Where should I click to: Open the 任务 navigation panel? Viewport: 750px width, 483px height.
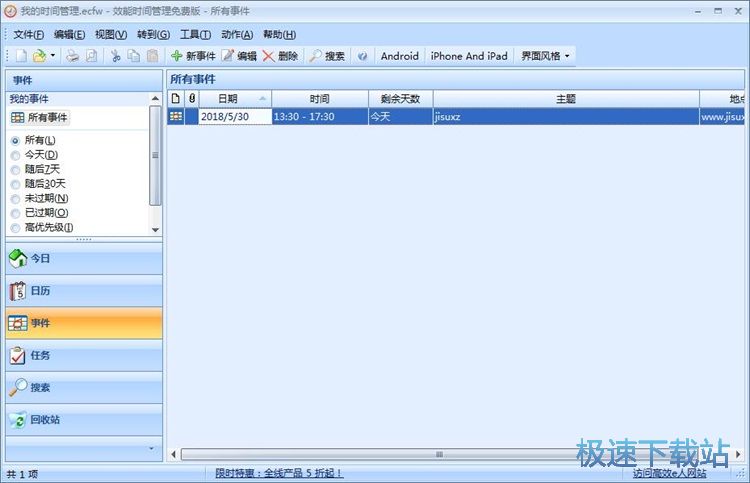pyautogui.click(x=84, y=355)
